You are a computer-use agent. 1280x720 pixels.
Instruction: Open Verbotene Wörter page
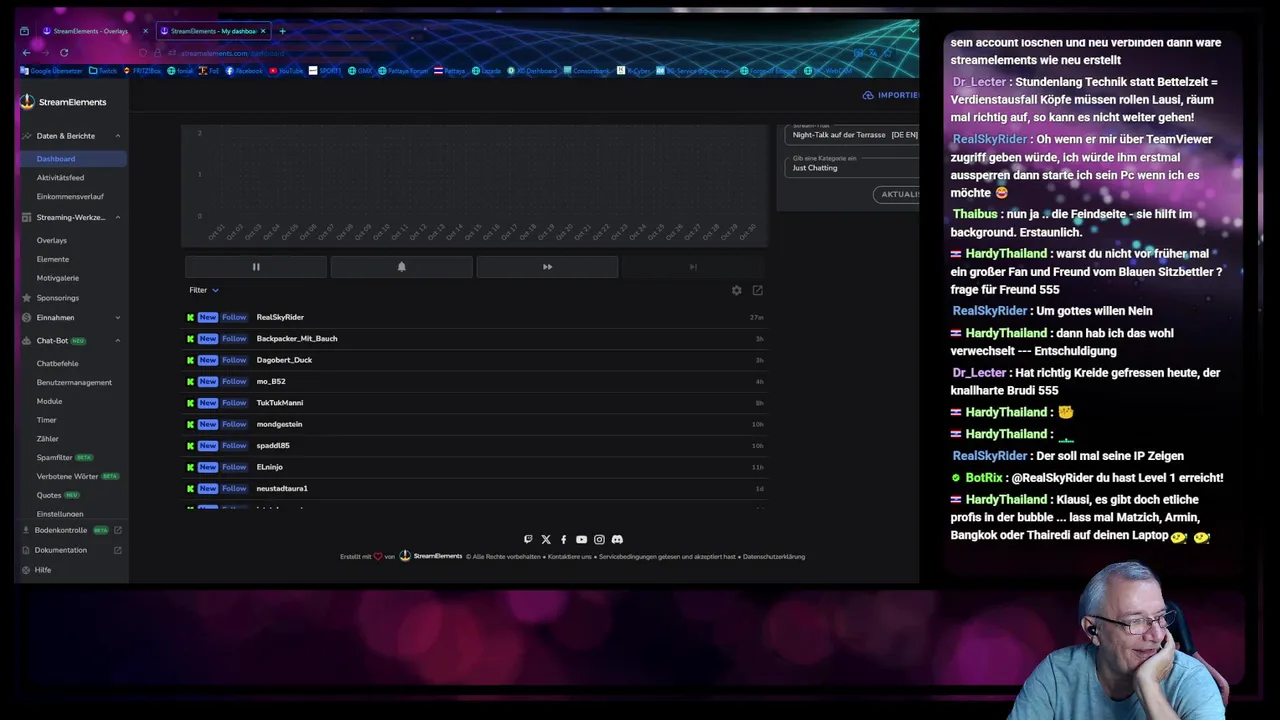pos(67,477)
